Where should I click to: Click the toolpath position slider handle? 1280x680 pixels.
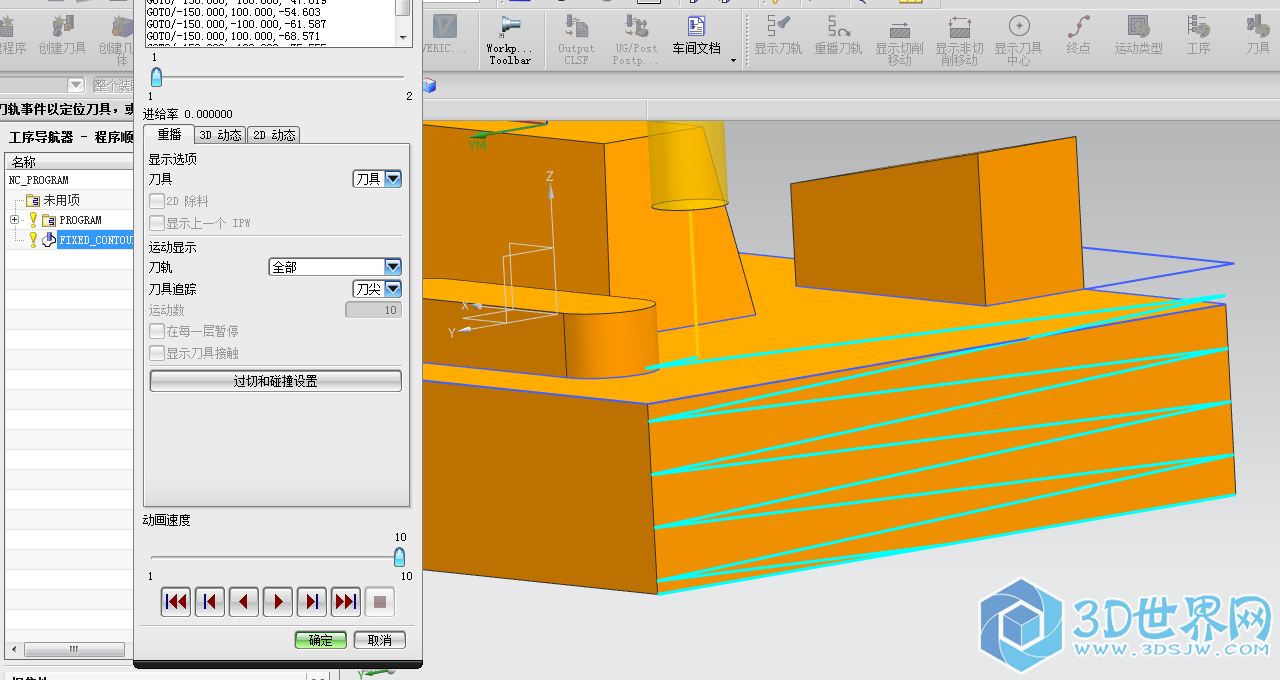point(156,77)
